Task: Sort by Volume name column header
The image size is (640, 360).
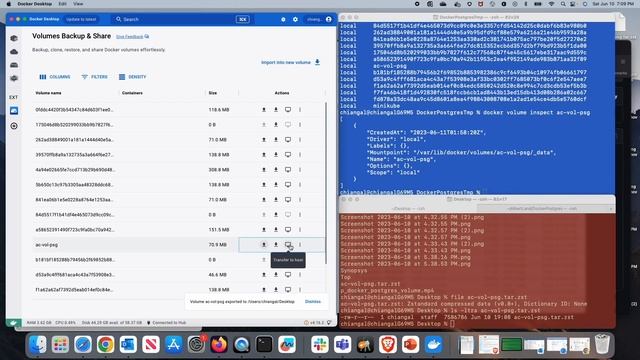Action: [x=48, y=93]
